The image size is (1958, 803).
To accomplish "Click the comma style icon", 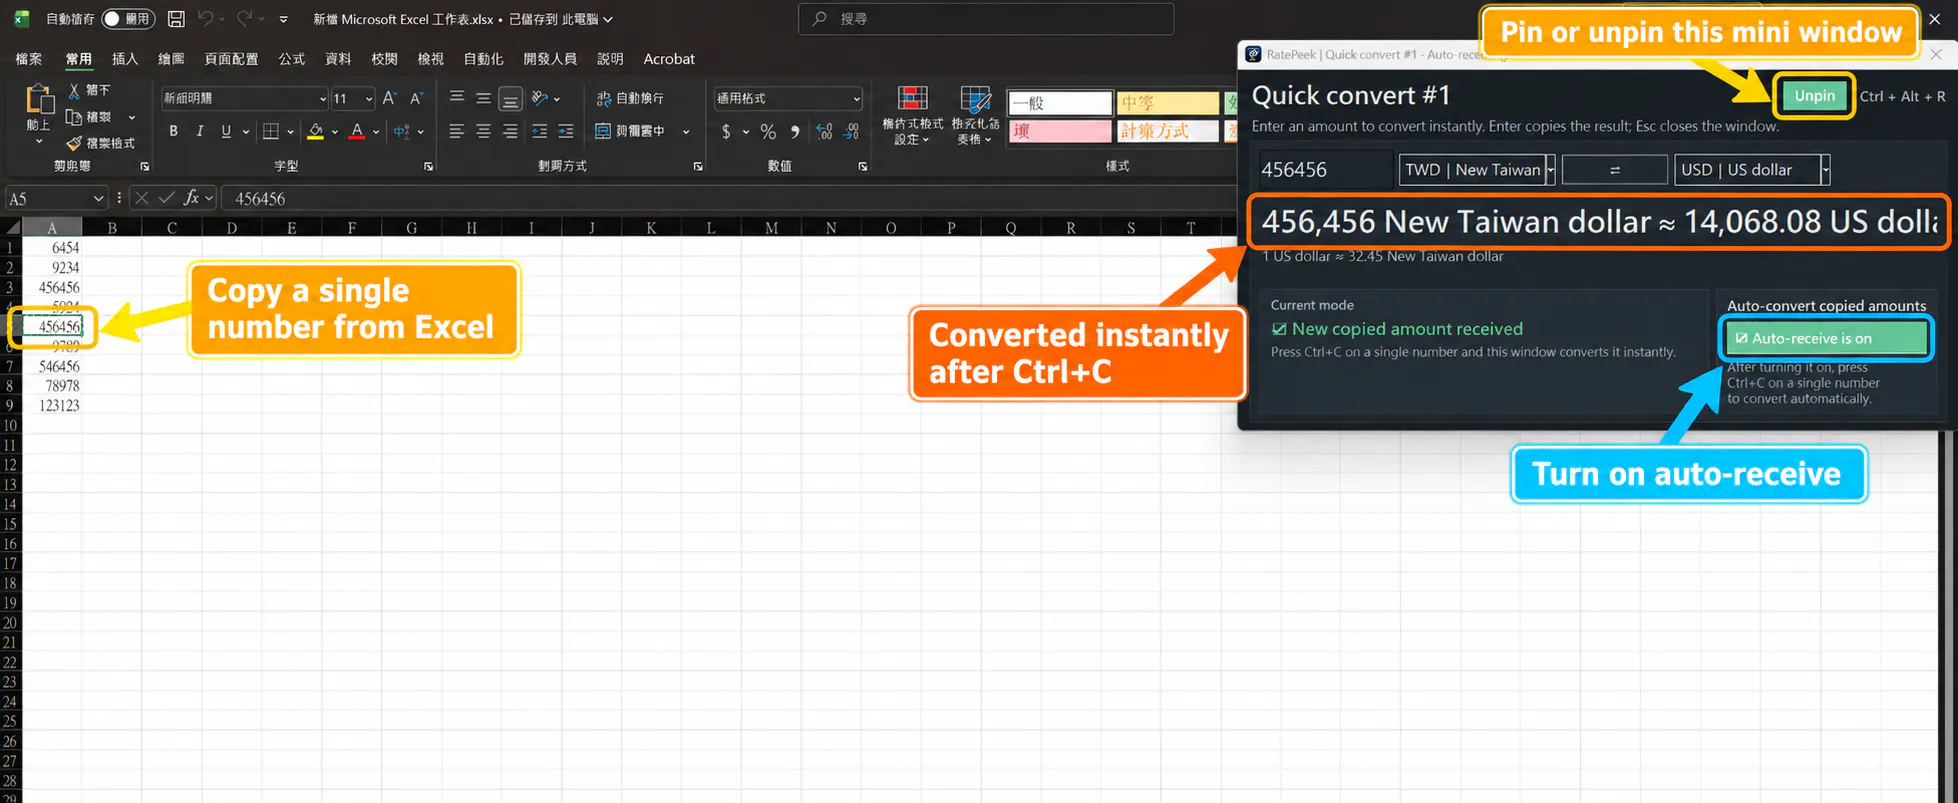I will click(x=795, y=131).
